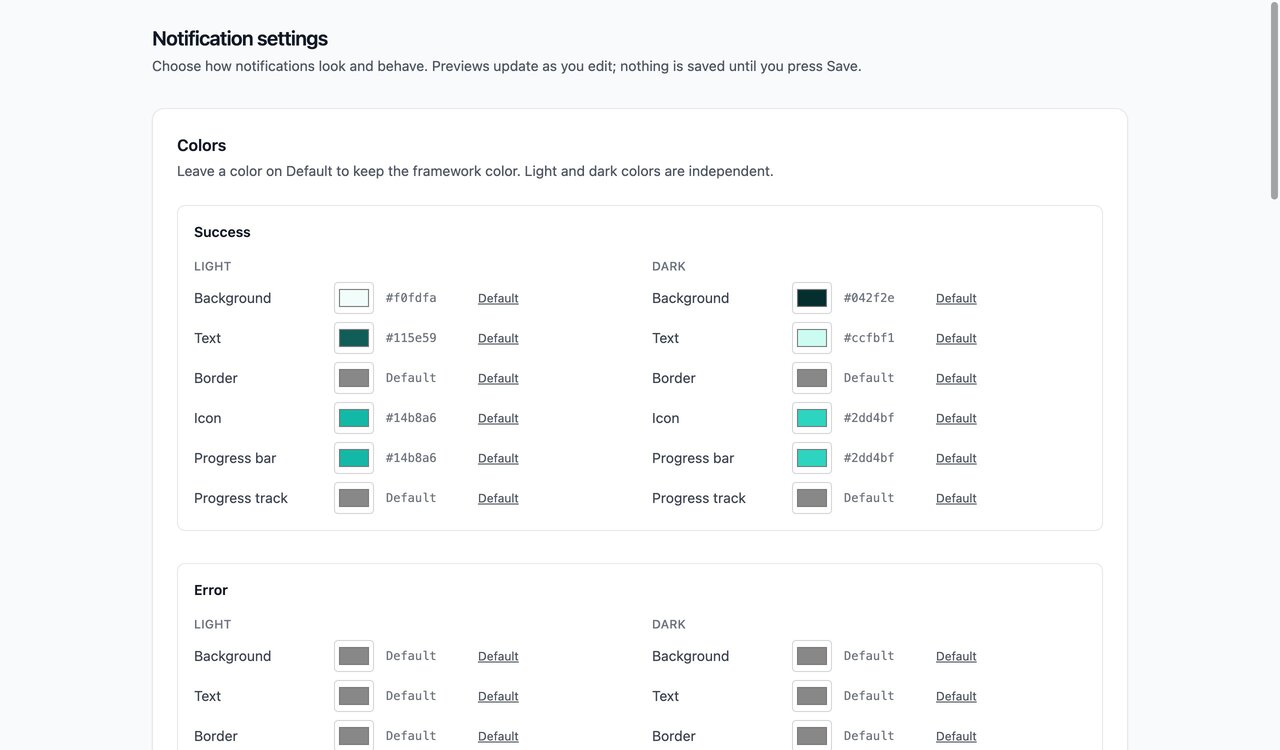The width and height of the screenshot is (1280, 750).
Task: Open Error dark Text color swatch
Action: (812, 696)
